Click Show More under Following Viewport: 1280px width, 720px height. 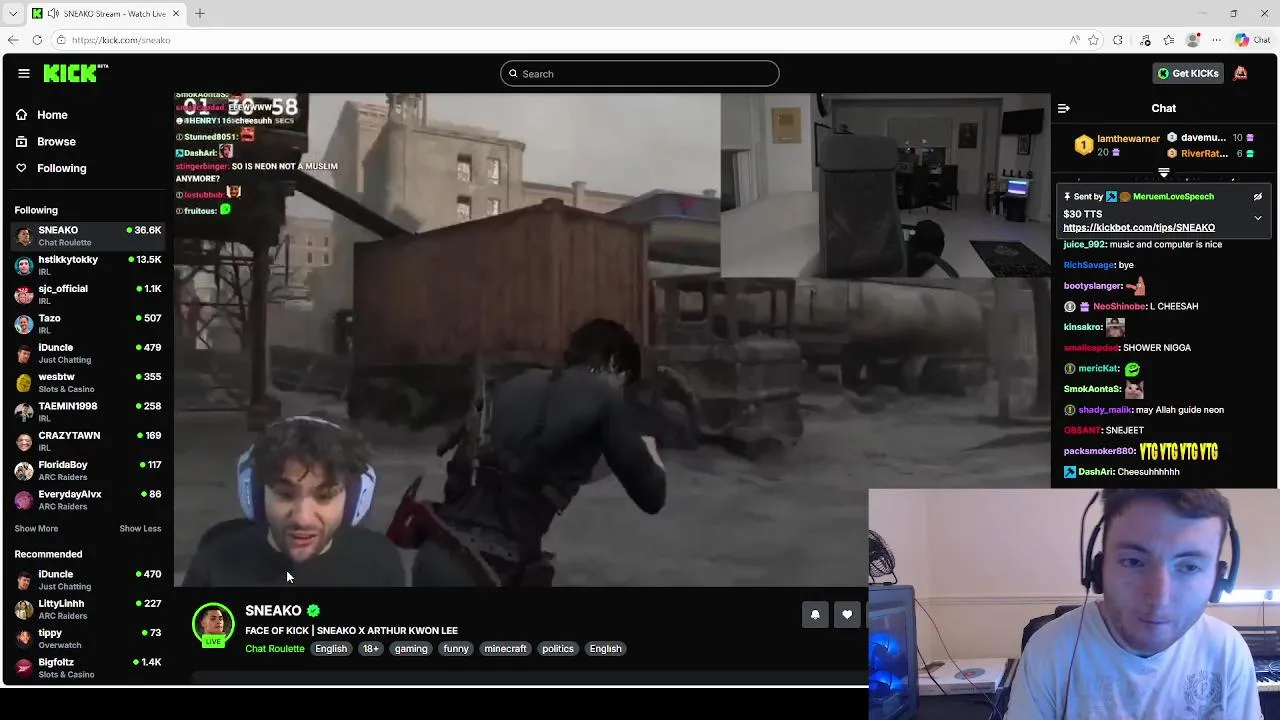[36, 529]
